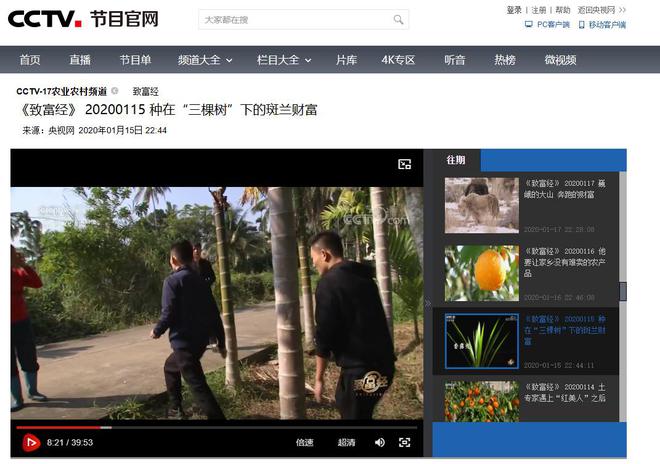Open the 登录 login link
Viewport: 660px width, 464px height.
pyautogui.click(x=514, y=10)
